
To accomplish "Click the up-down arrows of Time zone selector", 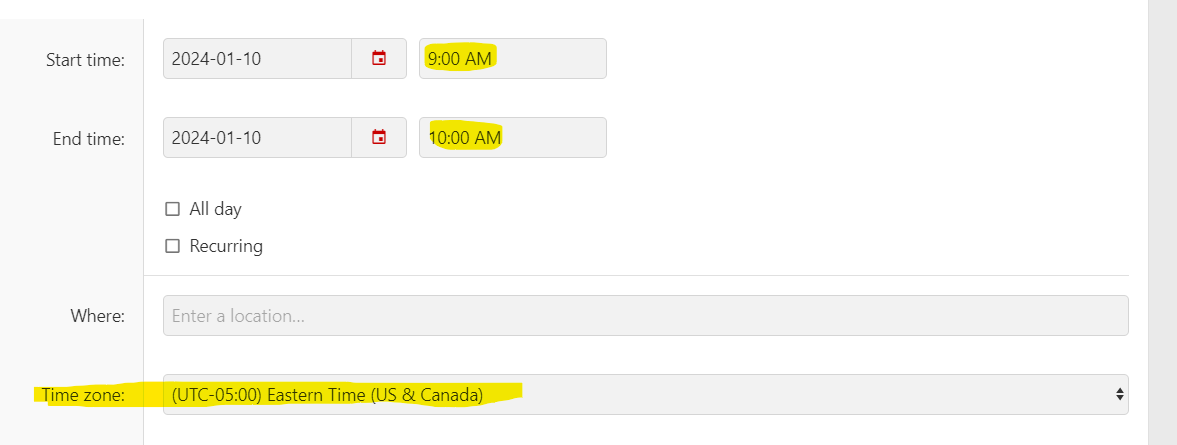I will [x=1119, y=394].
